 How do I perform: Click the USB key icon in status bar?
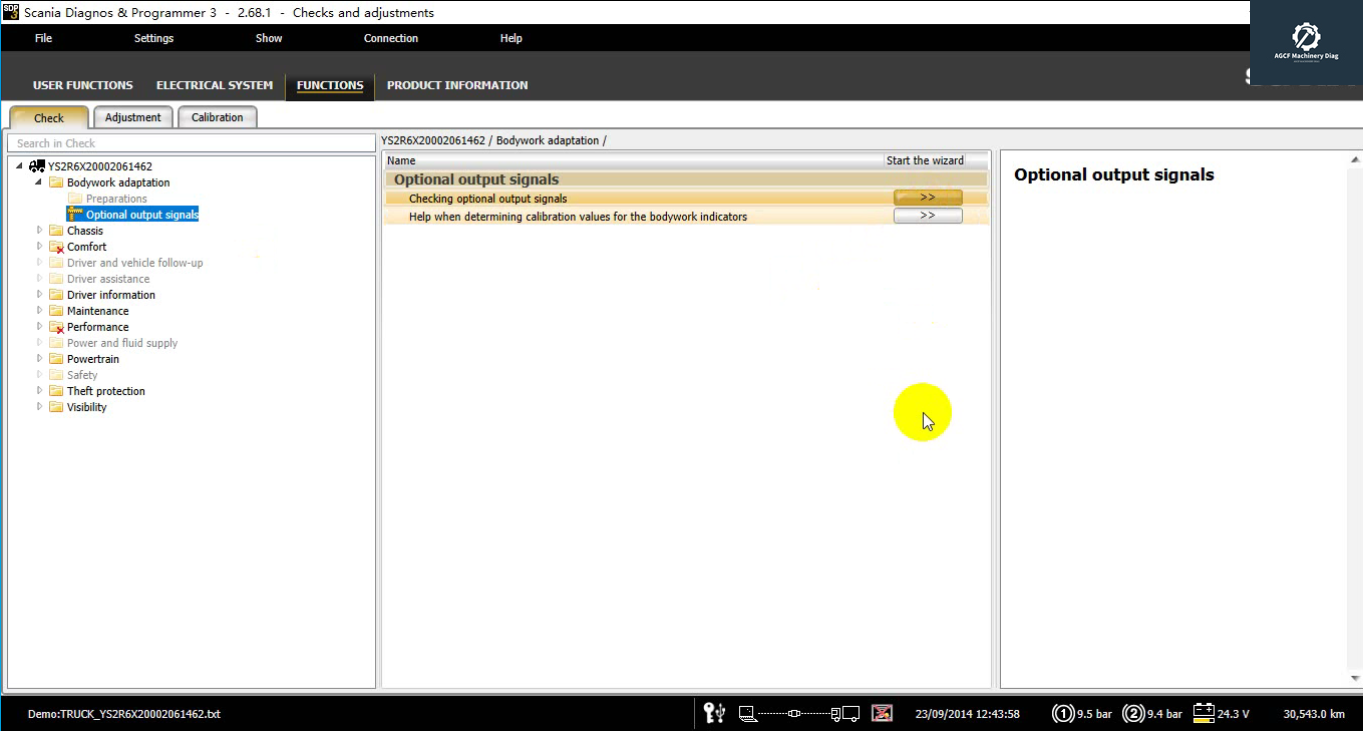click(714, 713)
